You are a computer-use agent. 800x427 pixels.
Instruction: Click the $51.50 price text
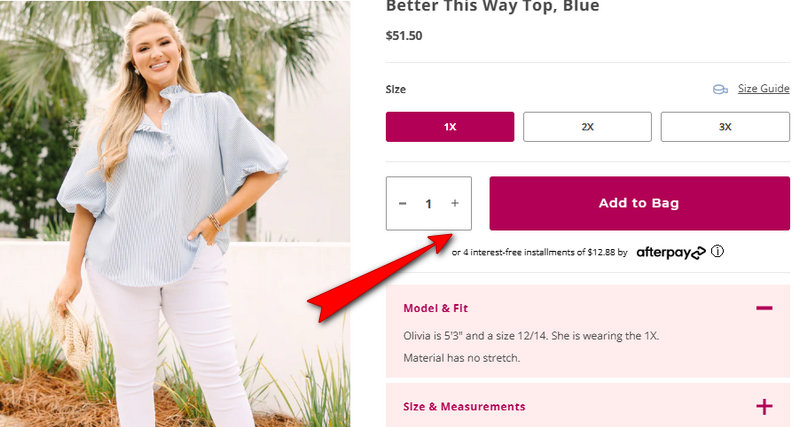(x=404, y=36)
